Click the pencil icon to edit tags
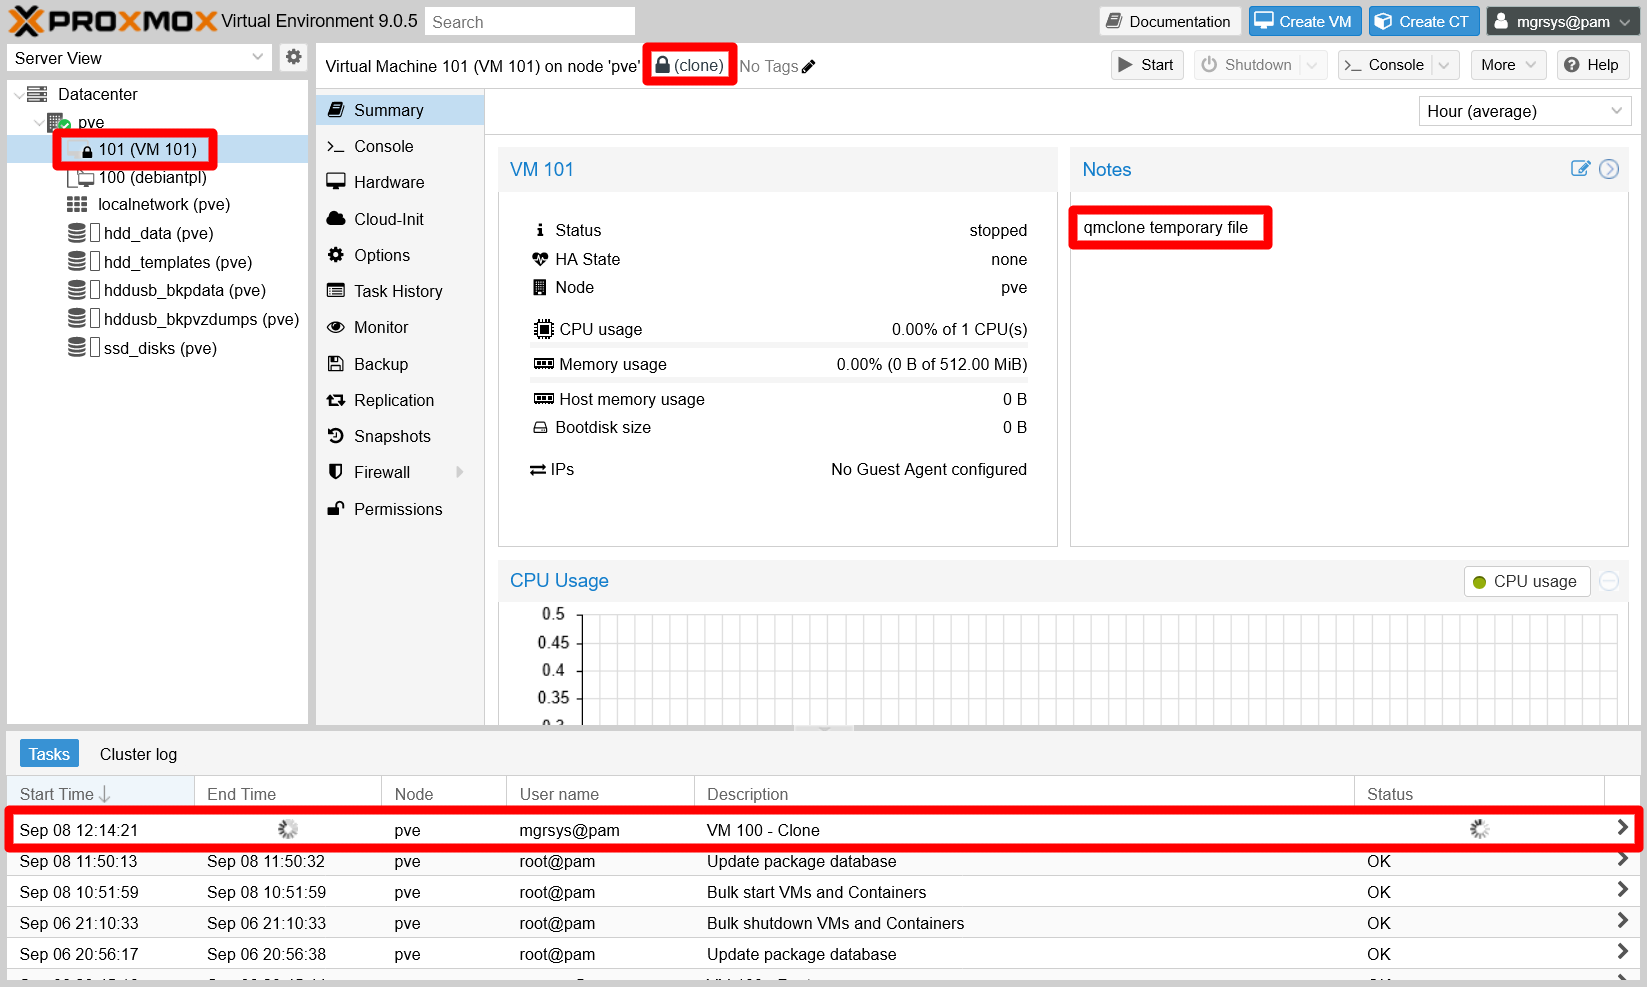The width and height of the screenshot is (1647, 987). coord(809,67)
